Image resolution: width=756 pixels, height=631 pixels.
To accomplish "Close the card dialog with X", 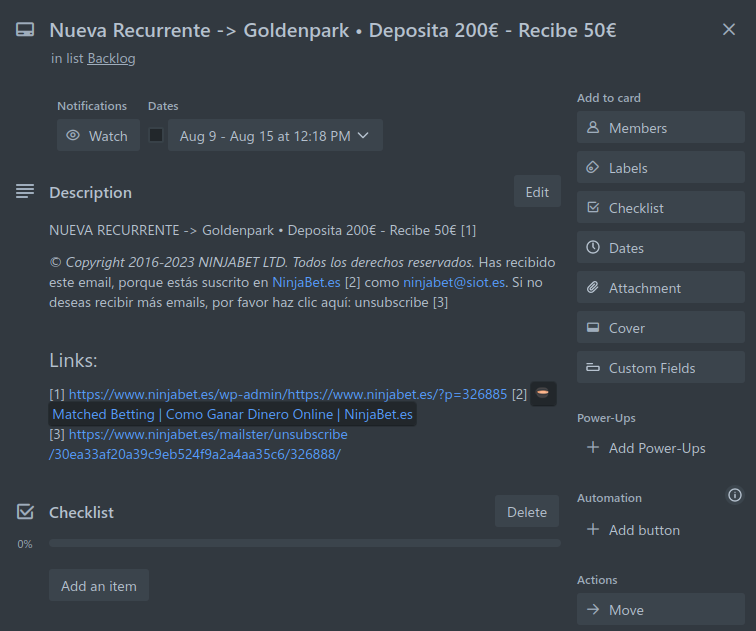I will pyautogui.click(x=729, y=29).
